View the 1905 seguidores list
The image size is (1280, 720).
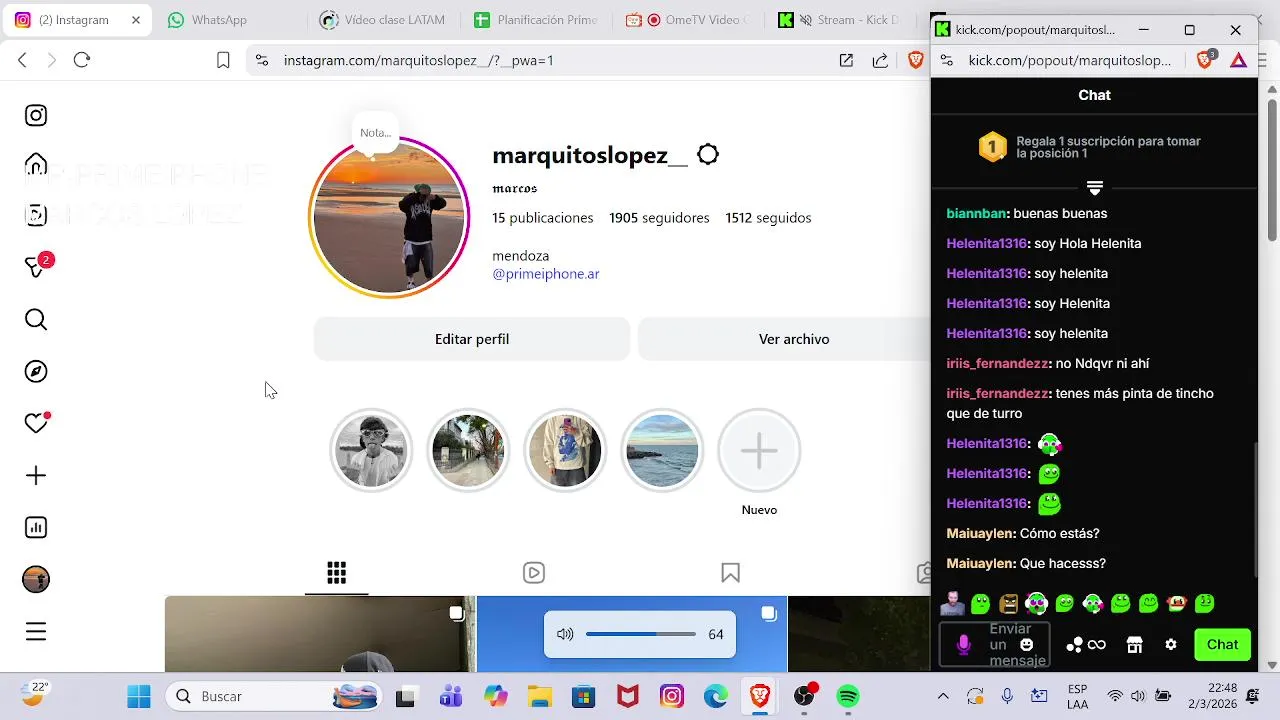(x=659, y=218)
